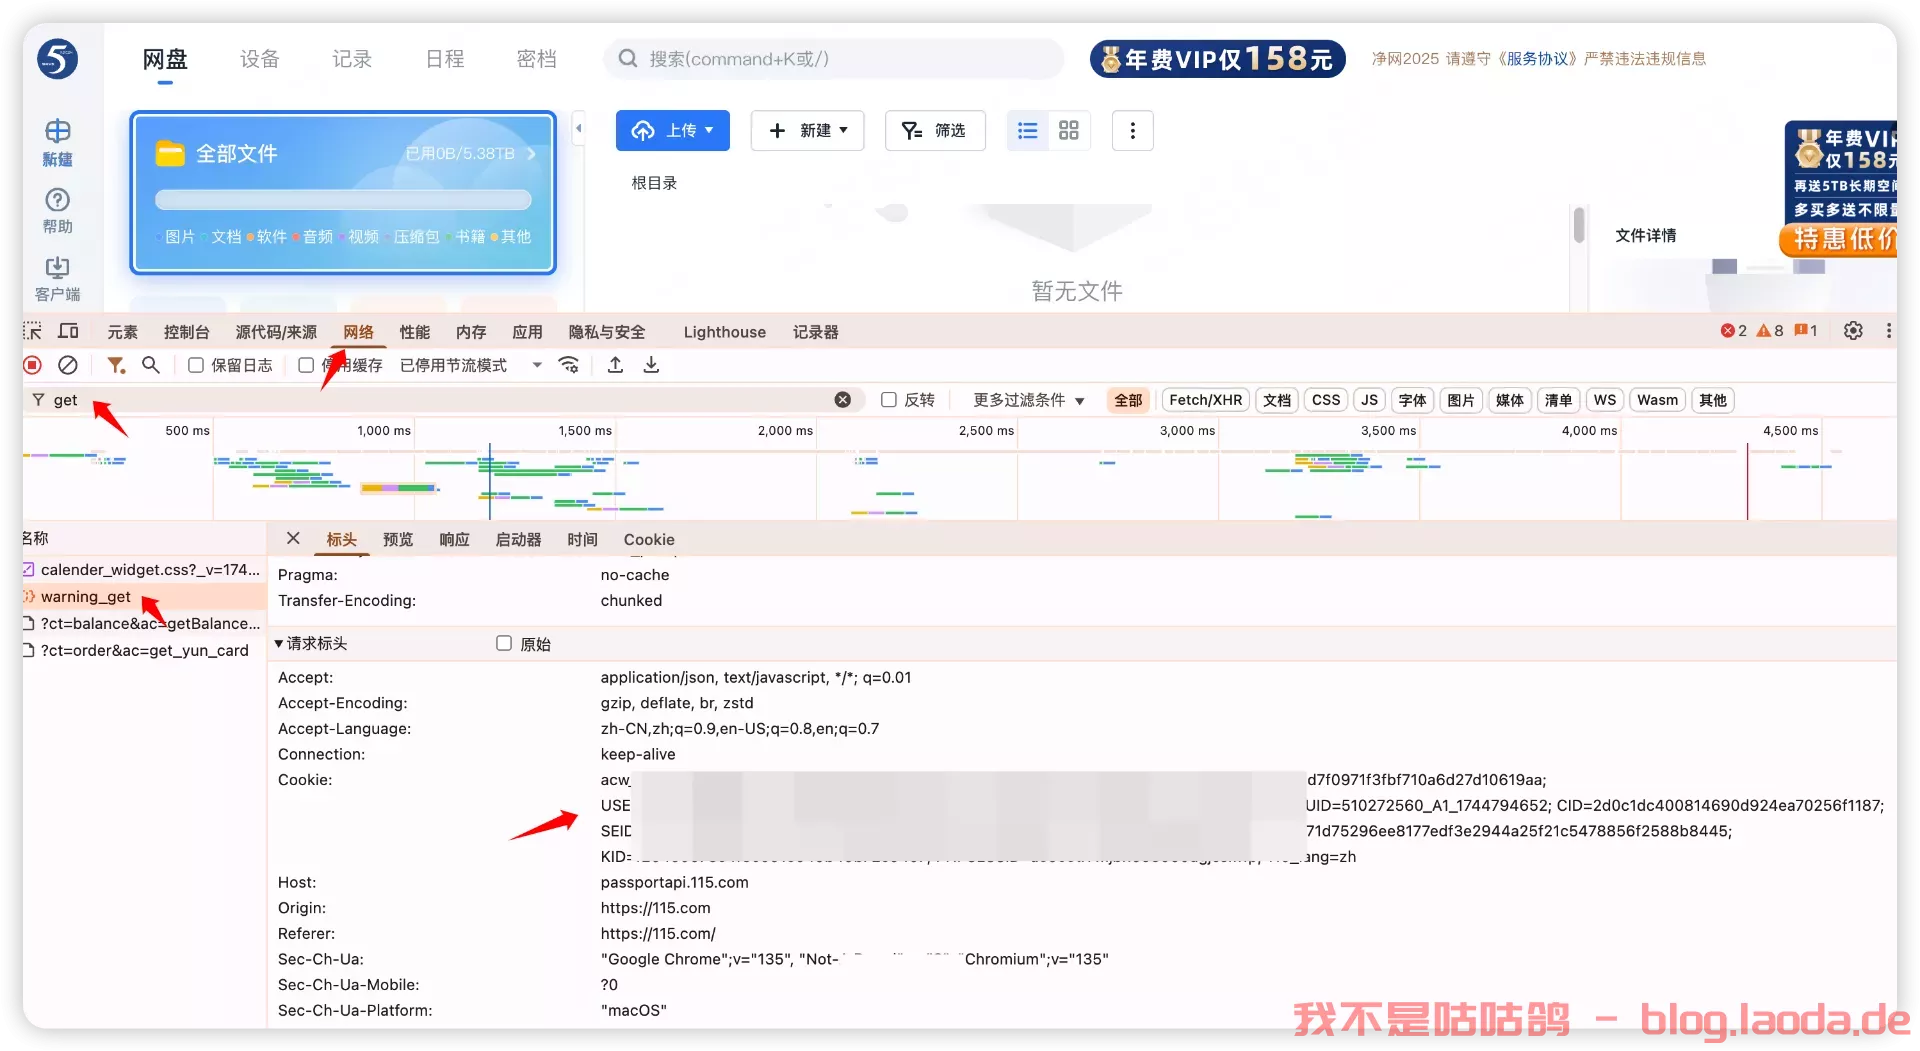Click the 新建 sidebar icon
This screenshot has width=1920, height=1051.
57,142
